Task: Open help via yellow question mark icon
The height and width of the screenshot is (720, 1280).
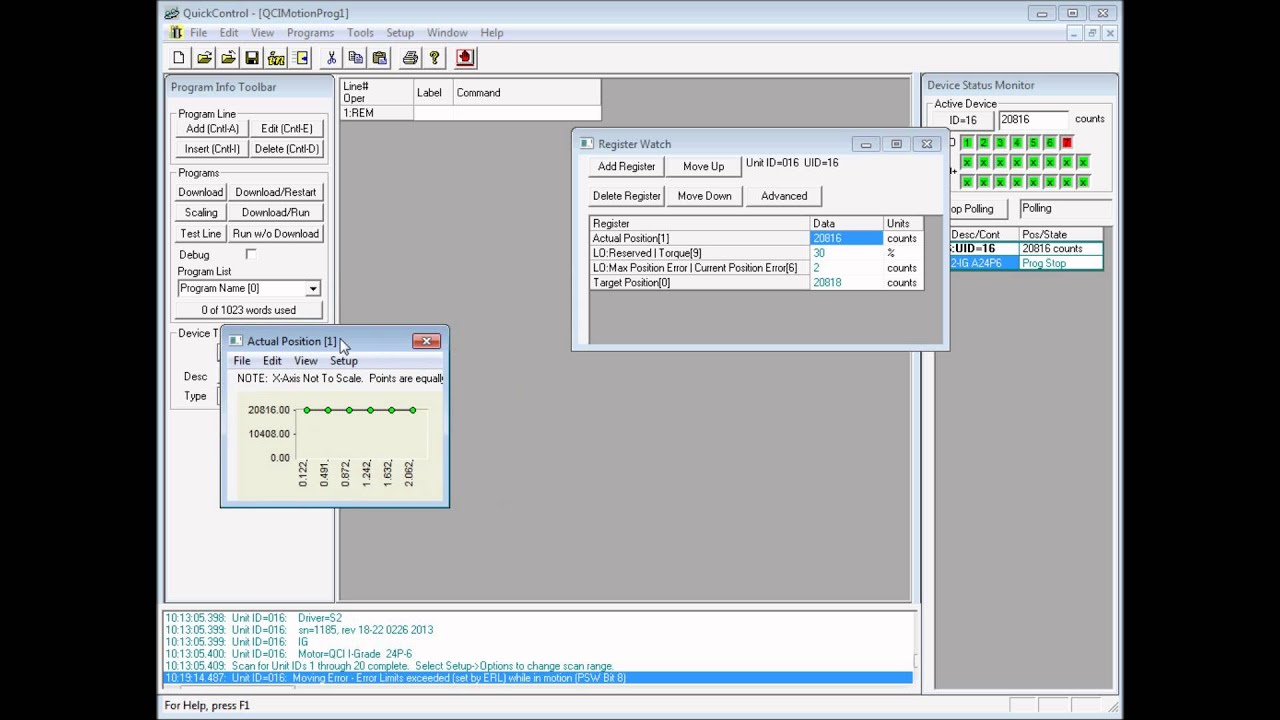Action: click(x=434, y=58)
